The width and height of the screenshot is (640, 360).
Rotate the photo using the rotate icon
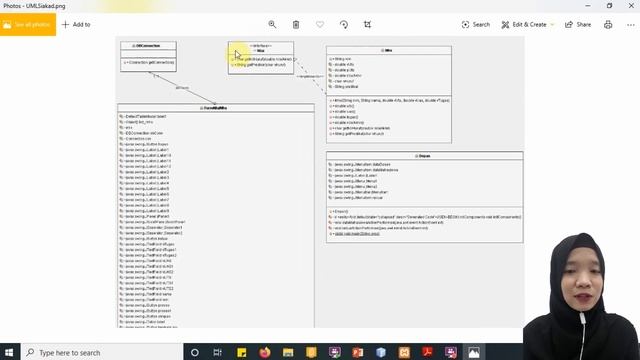click(x=344, y=24)
